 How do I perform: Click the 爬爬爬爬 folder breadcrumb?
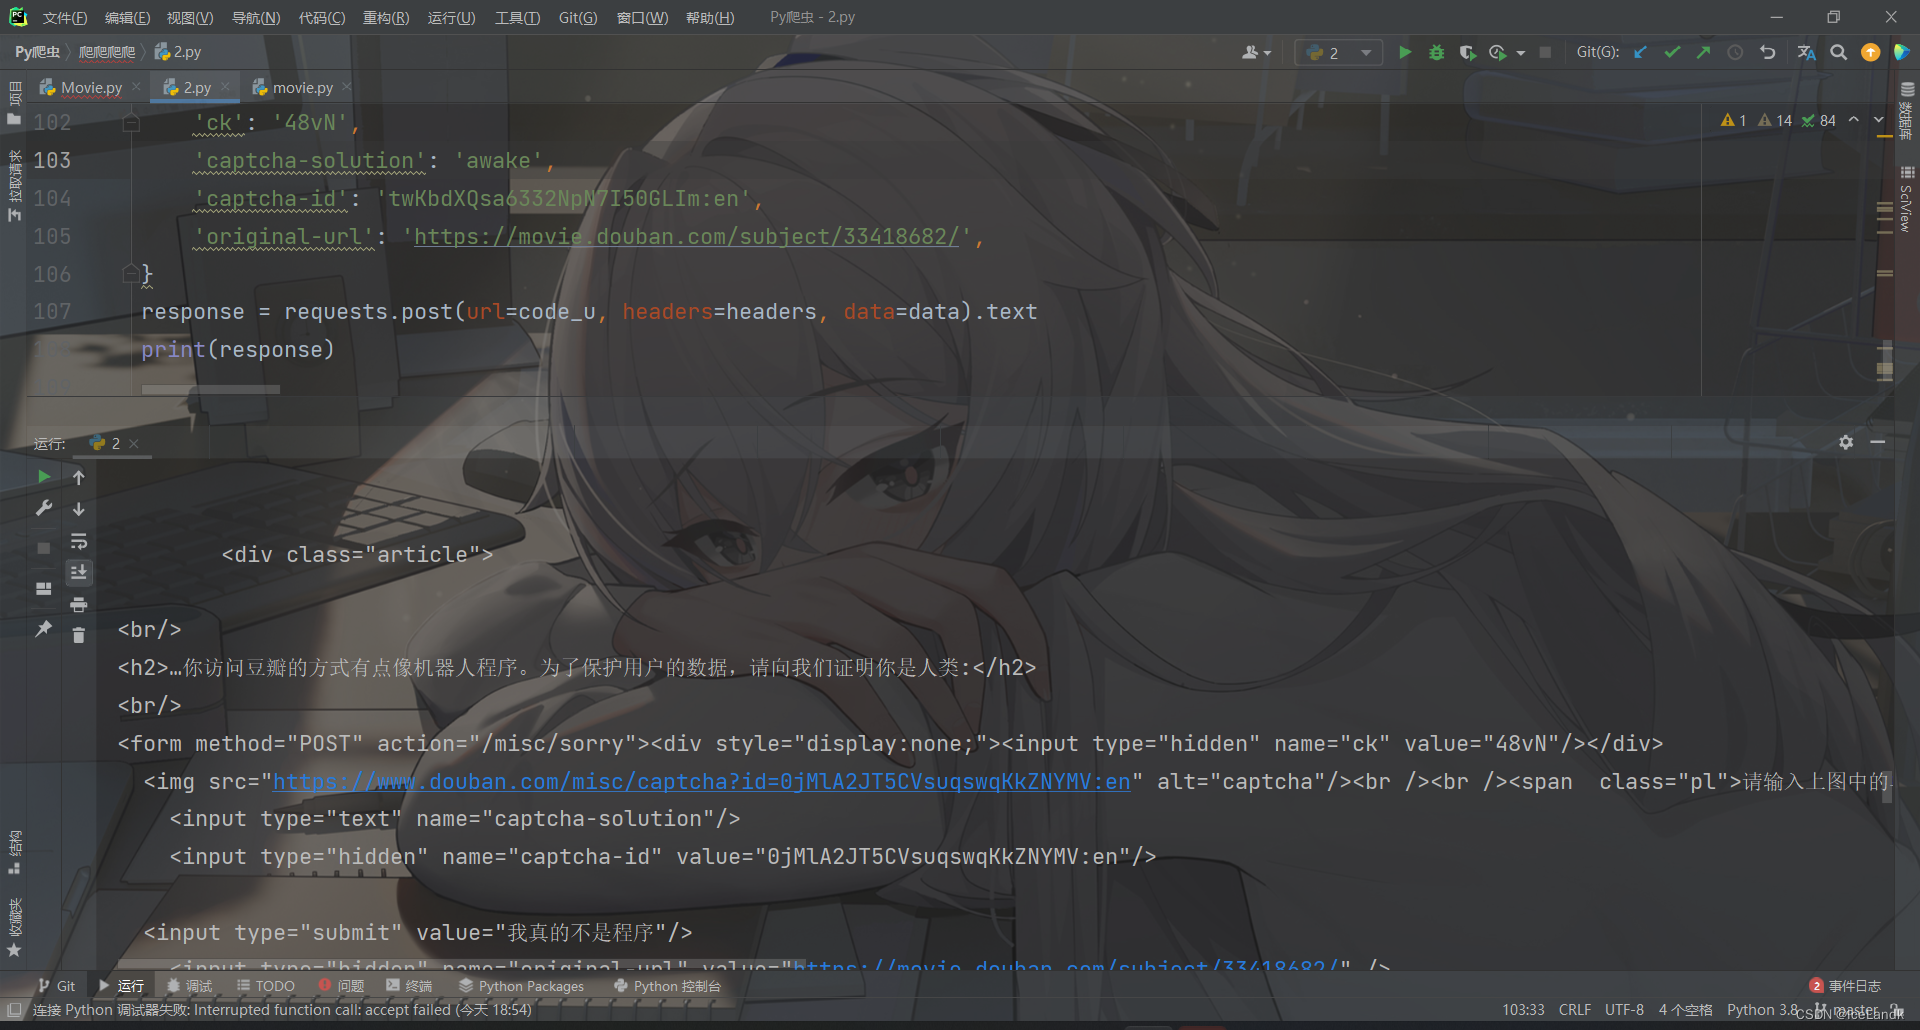(x=106, y=52)
